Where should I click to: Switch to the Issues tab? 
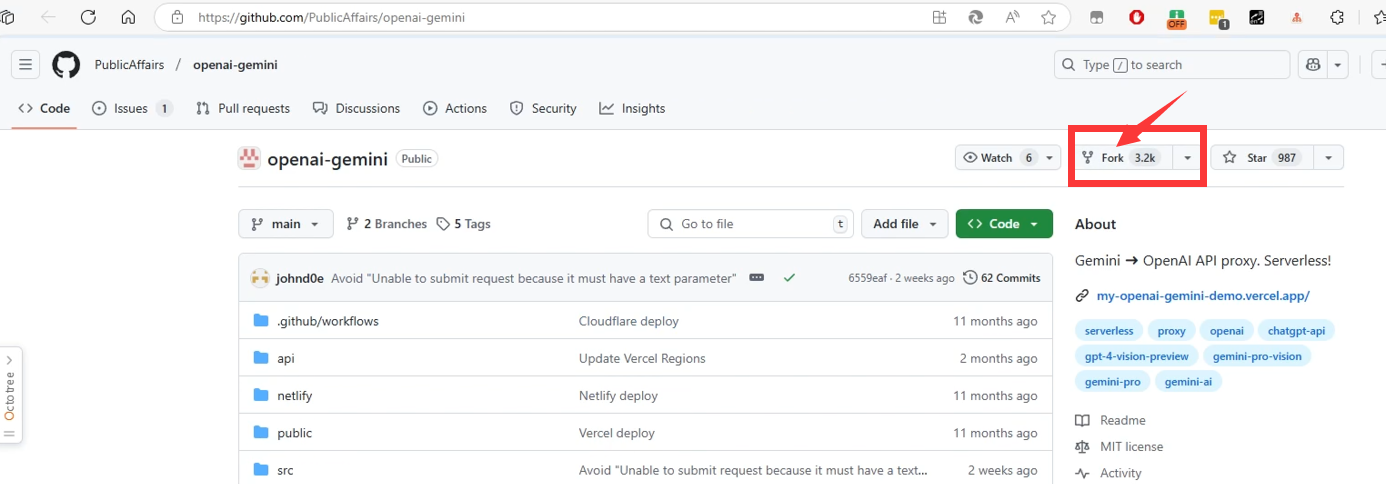(x=132, y=108)
